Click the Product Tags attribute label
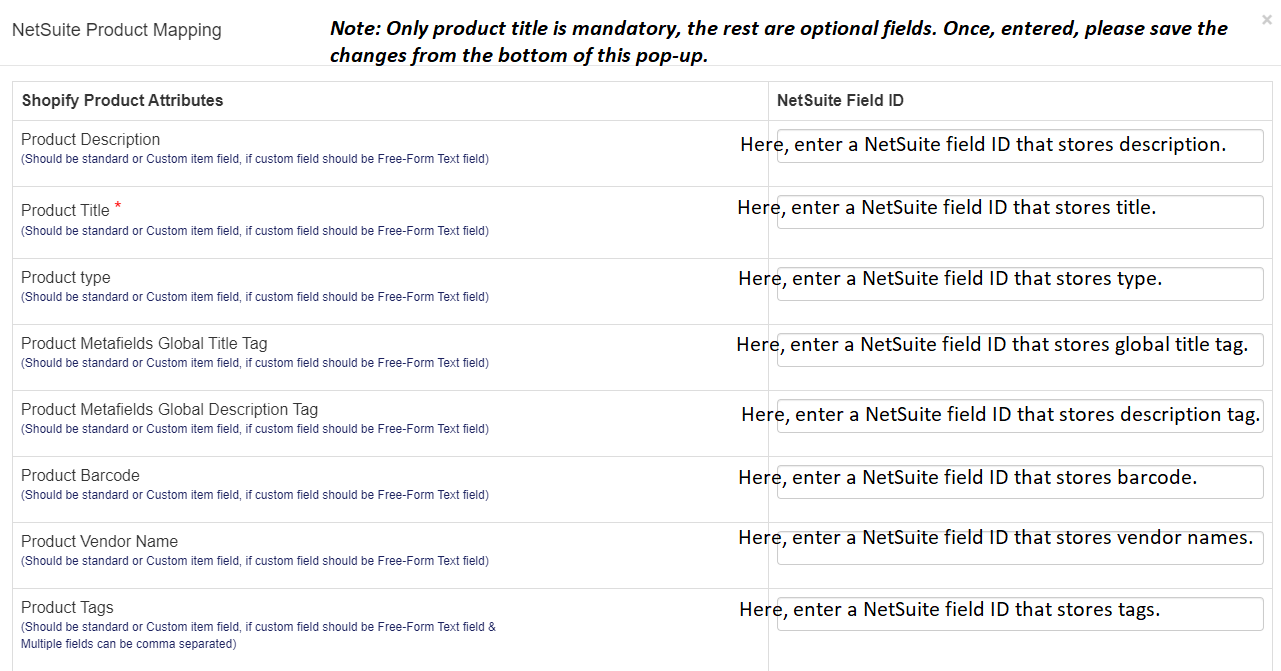Viewport: 1281px width, 671px height. (x=67, y=608)
